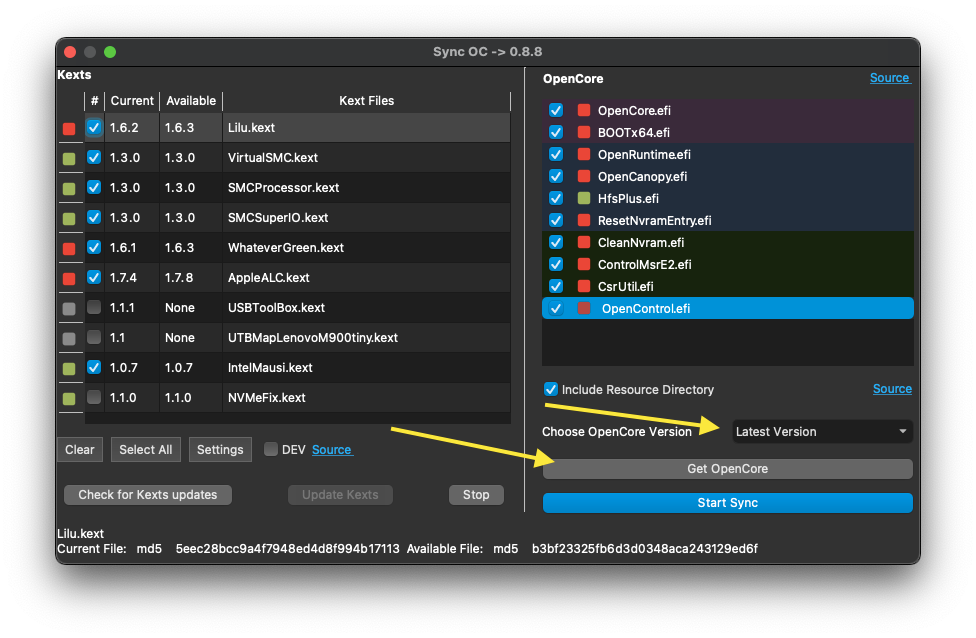The height and width of the screenshot is (638, 976).
Task: Click the current version 1.6.1 cell
Action: (x=123, y=248)
